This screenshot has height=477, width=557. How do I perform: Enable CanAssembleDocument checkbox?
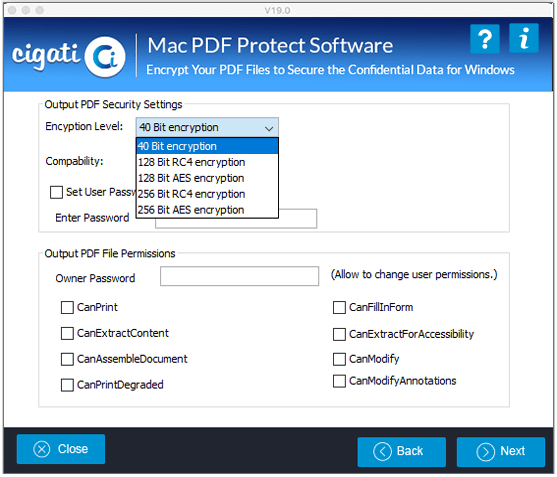[67, 359]
